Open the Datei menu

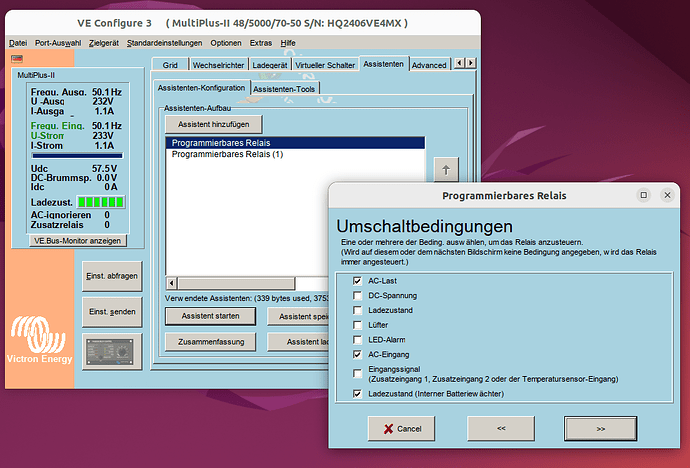[18, 43]
